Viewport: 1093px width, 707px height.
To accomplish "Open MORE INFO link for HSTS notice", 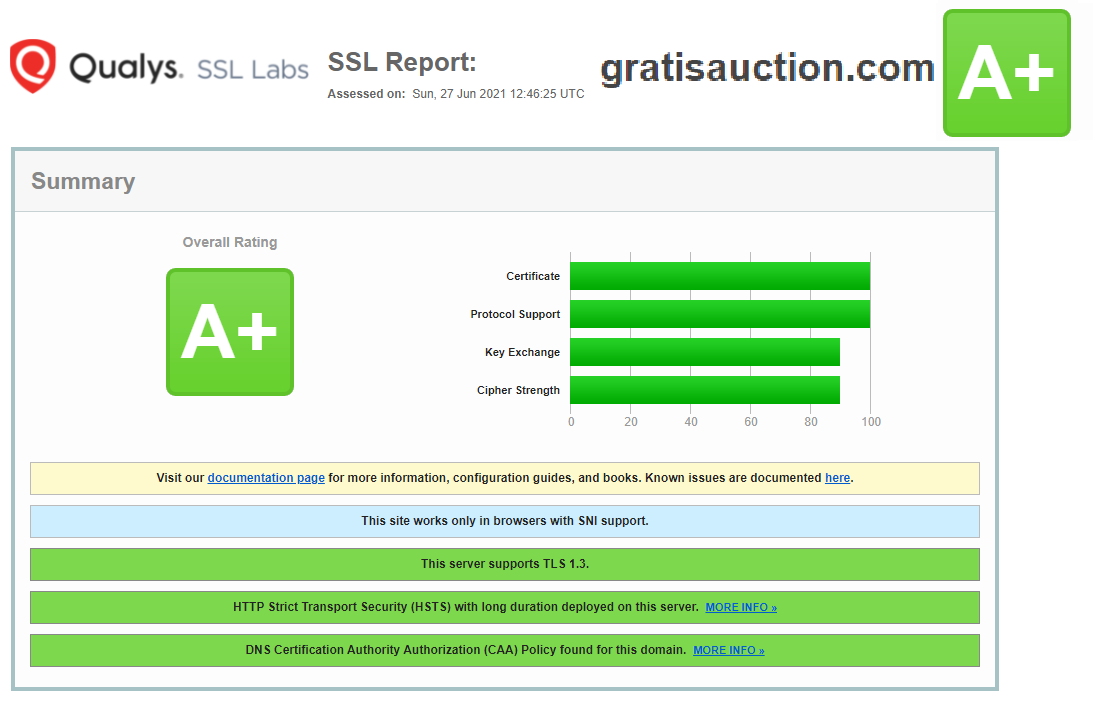I will [x=741, y=607].
